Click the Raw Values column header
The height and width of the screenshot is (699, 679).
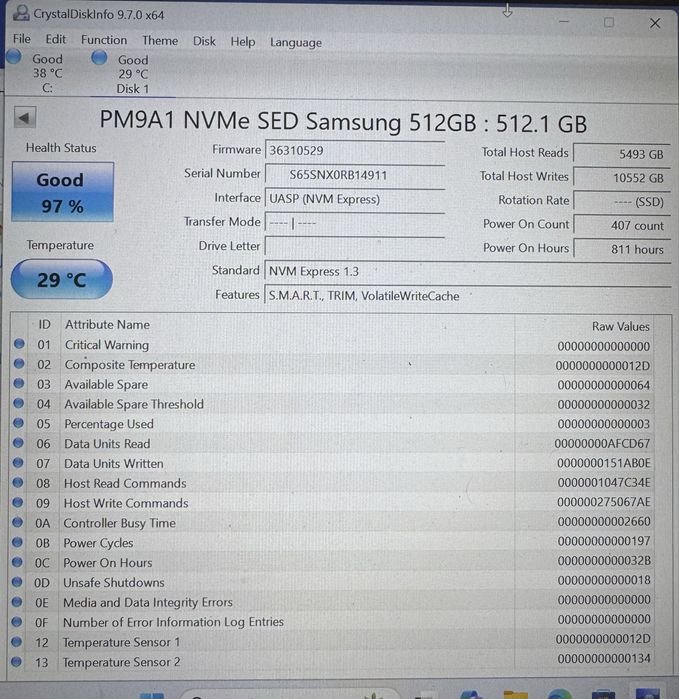coord(620,326)
